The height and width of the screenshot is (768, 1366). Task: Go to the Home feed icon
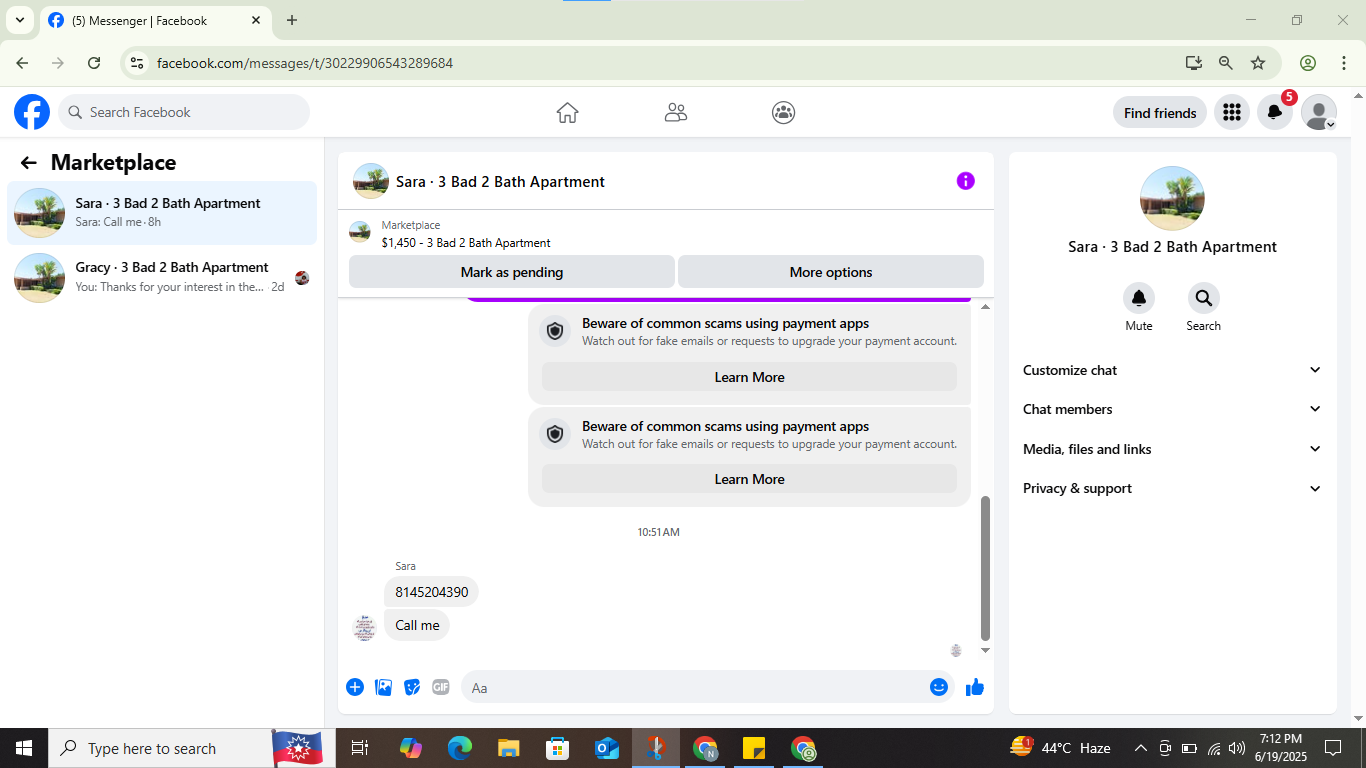pyautogui.click(x=568, y=113)
